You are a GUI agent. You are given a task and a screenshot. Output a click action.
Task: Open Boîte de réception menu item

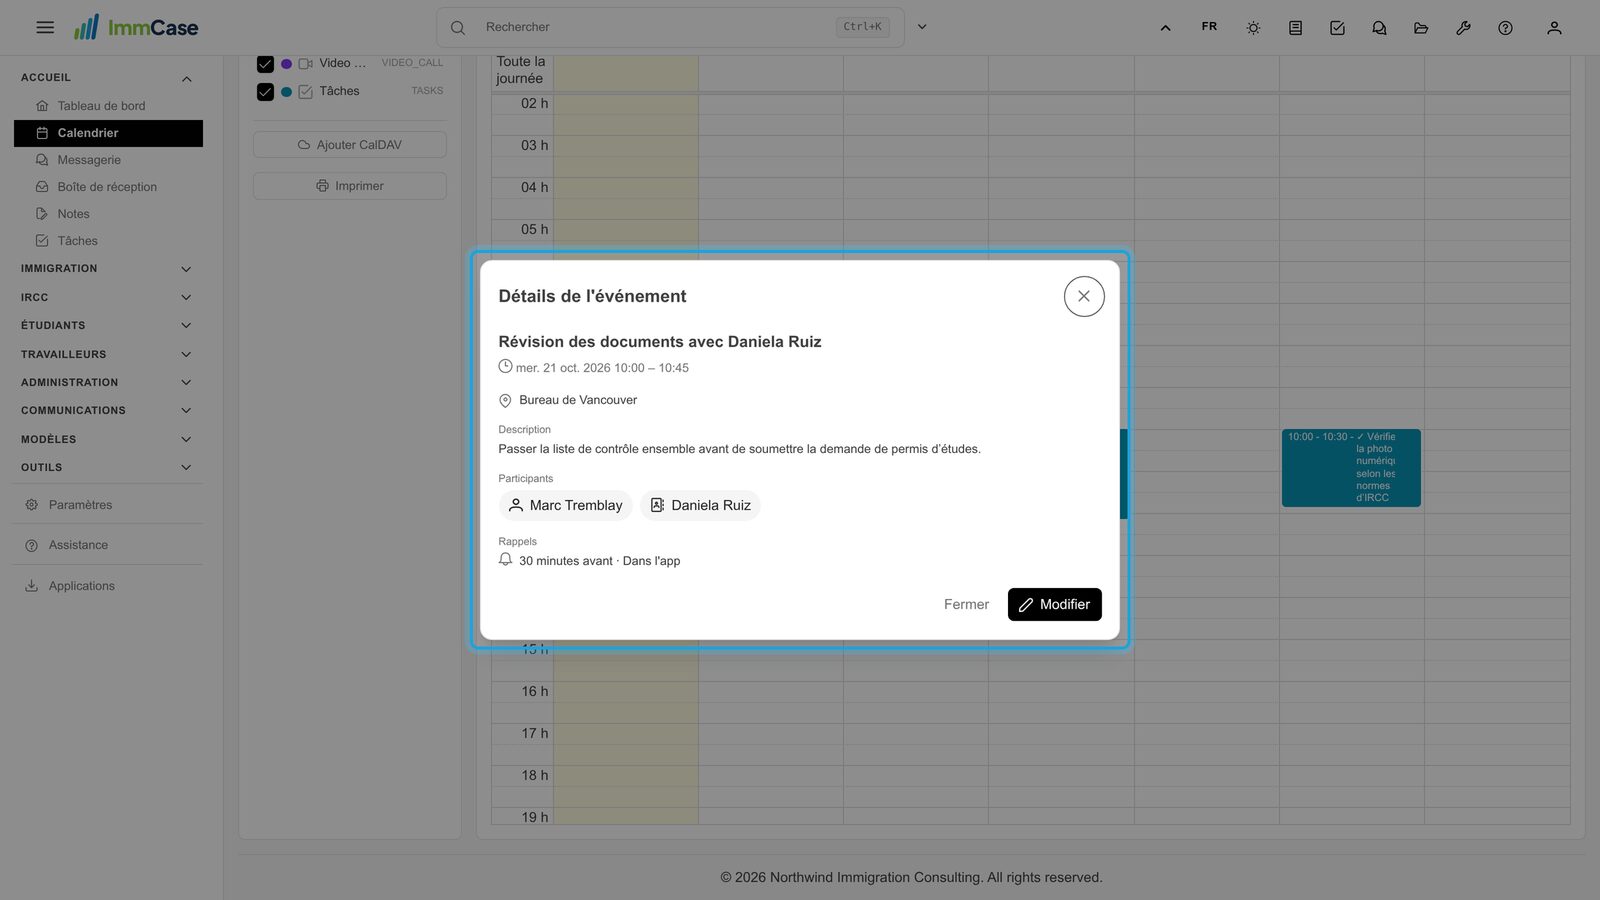tap(108, 187)
